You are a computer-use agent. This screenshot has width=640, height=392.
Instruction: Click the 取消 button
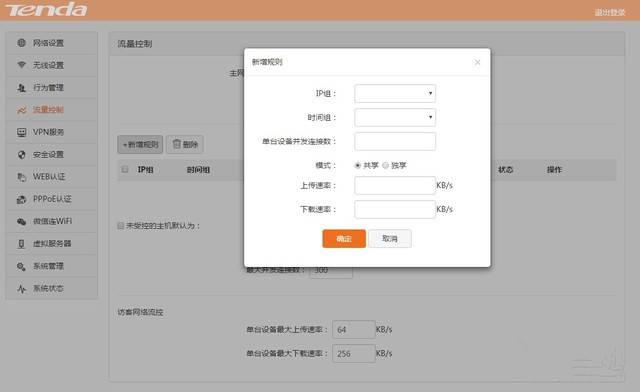(390, 238)
